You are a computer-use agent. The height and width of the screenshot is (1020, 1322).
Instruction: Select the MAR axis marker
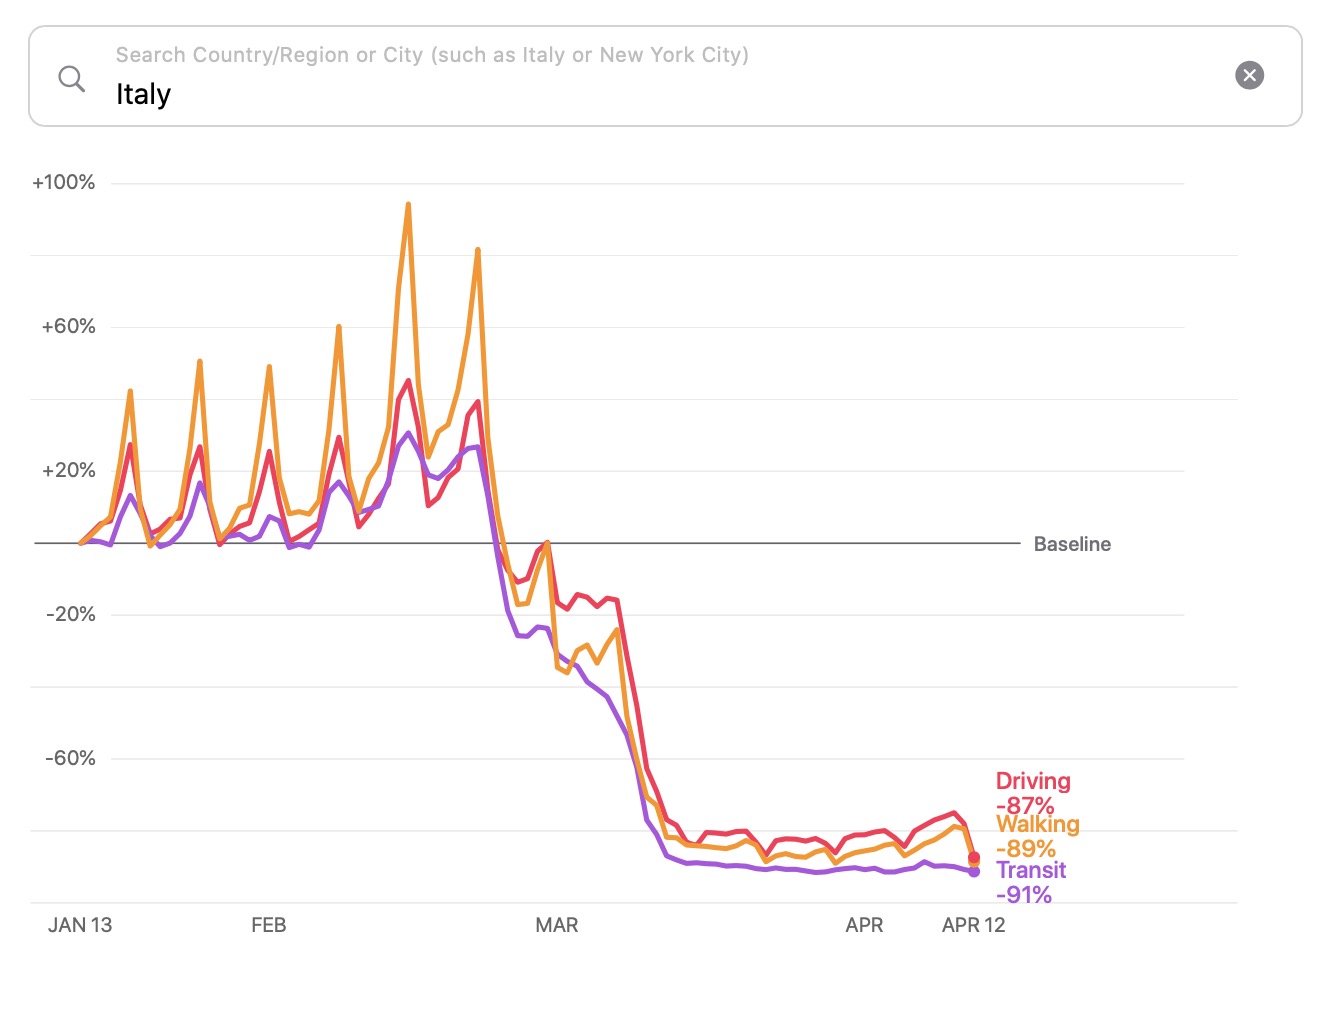click(556, 925)
